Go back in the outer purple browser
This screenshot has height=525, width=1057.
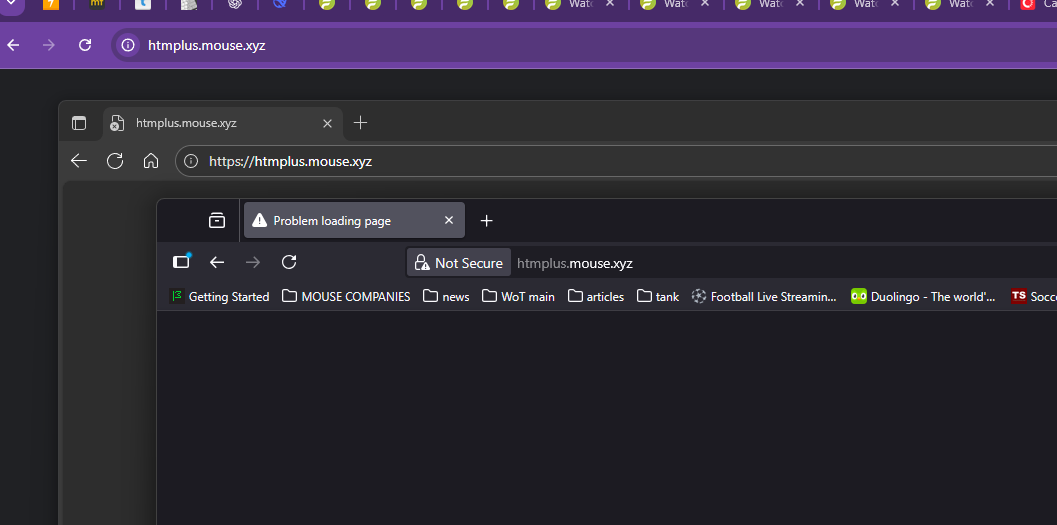(13, 45)
